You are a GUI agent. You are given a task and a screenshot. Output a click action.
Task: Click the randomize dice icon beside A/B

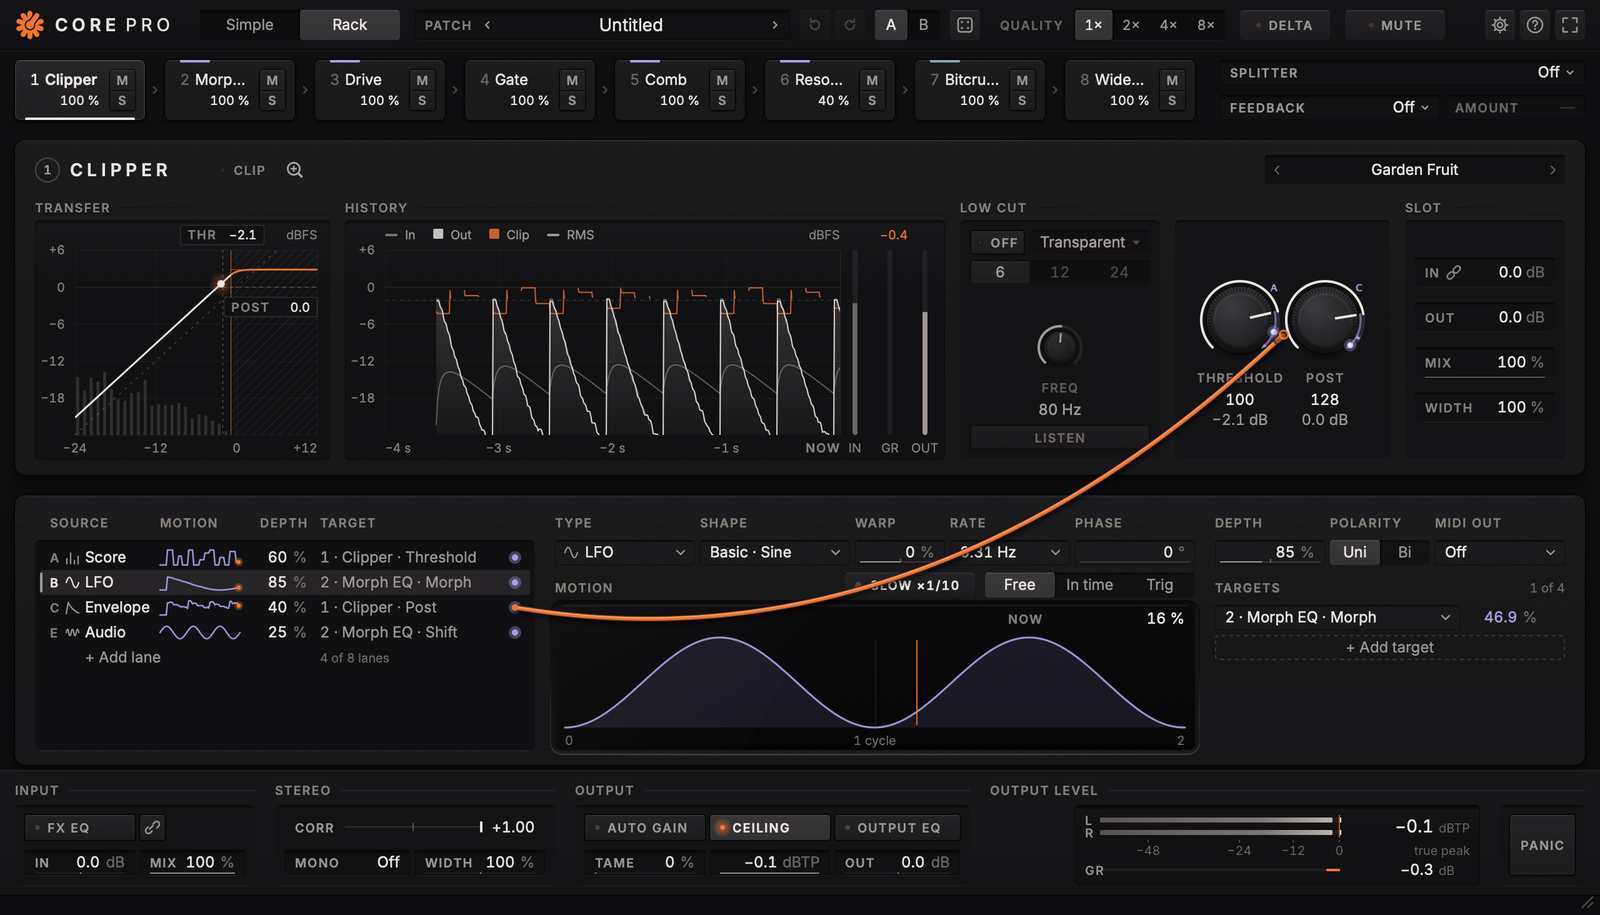click(965, 25)
